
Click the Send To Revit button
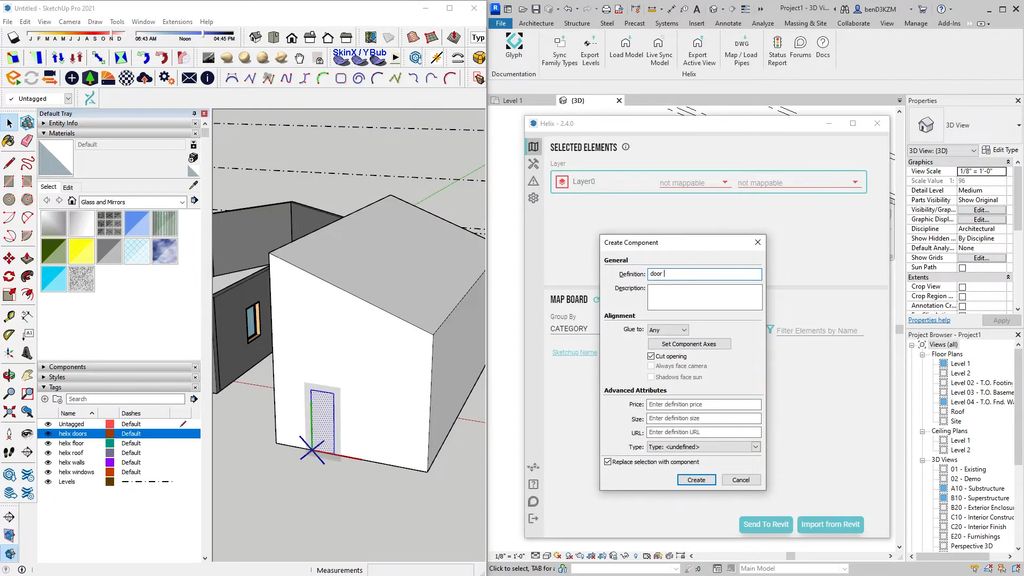766,524
